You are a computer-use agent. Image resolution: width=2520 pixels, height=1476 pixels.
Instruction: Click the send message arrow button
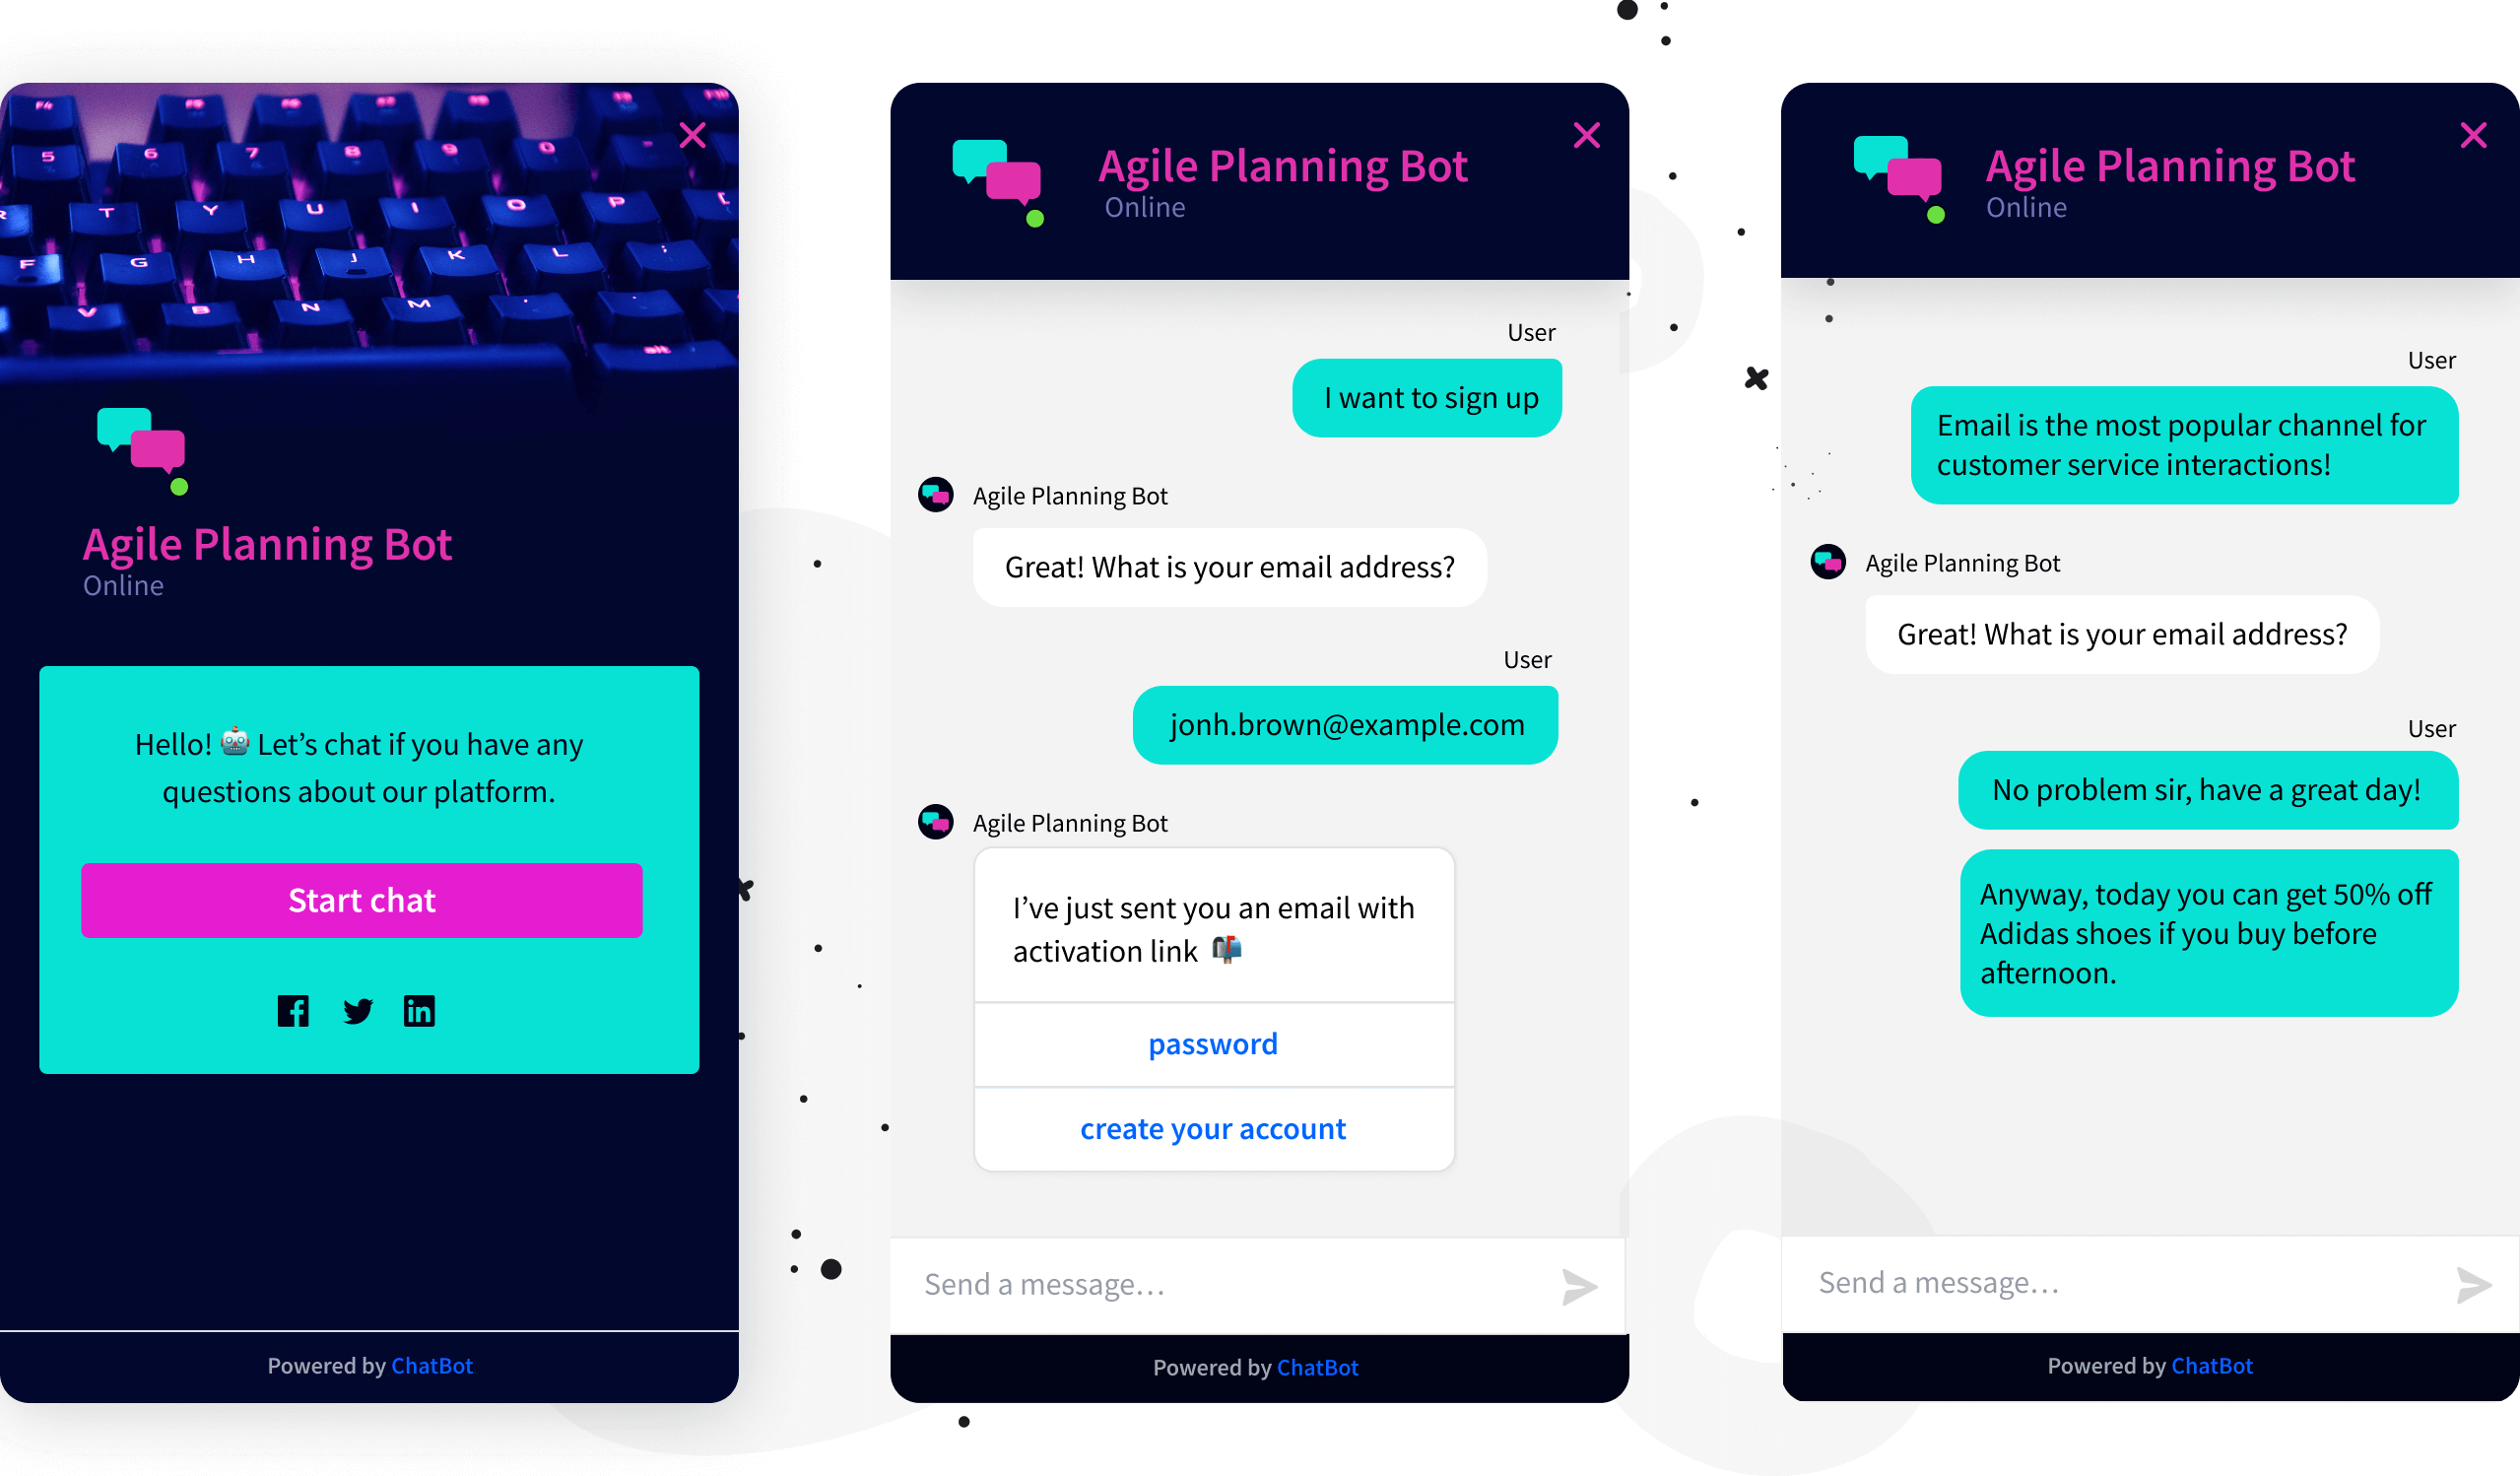(1579, 1283)
